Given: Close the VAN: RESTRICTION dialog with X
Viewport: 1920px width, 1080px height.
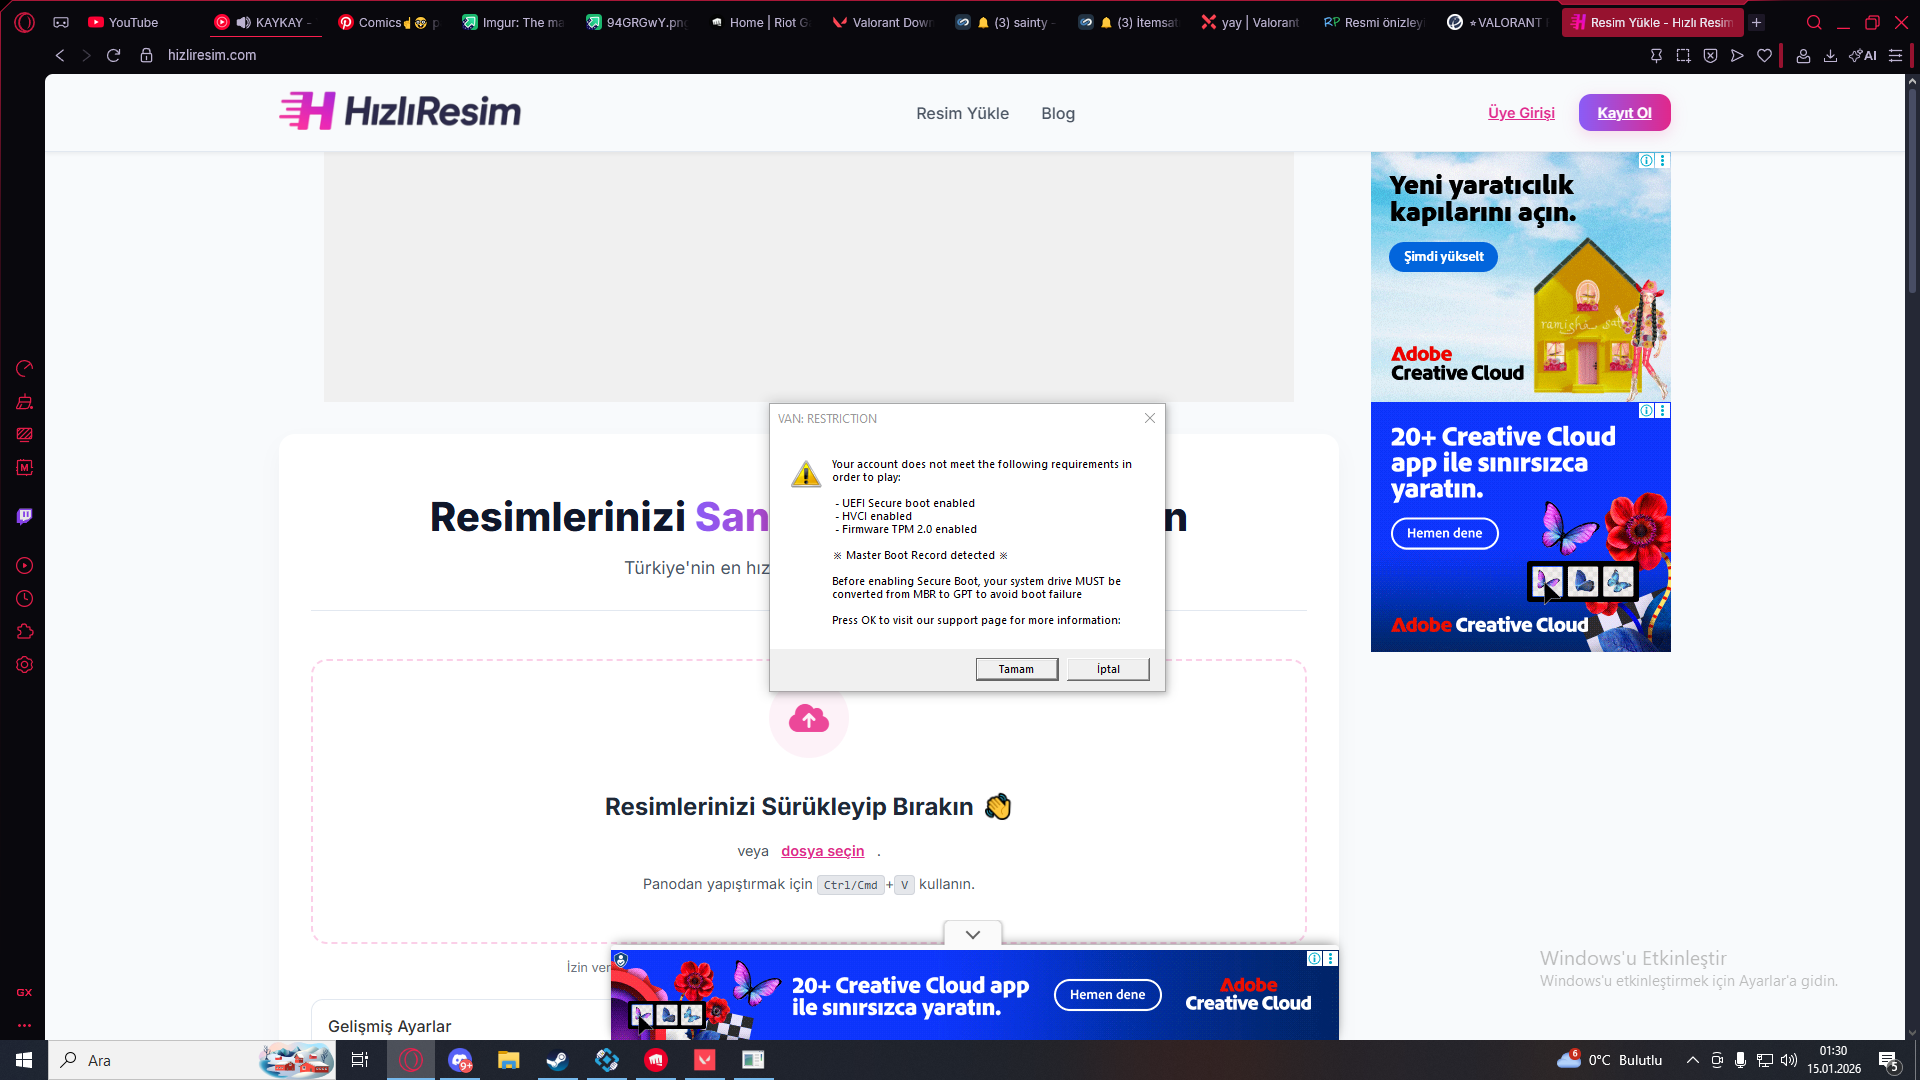Looking at the screenshot, I should 1150,418.
